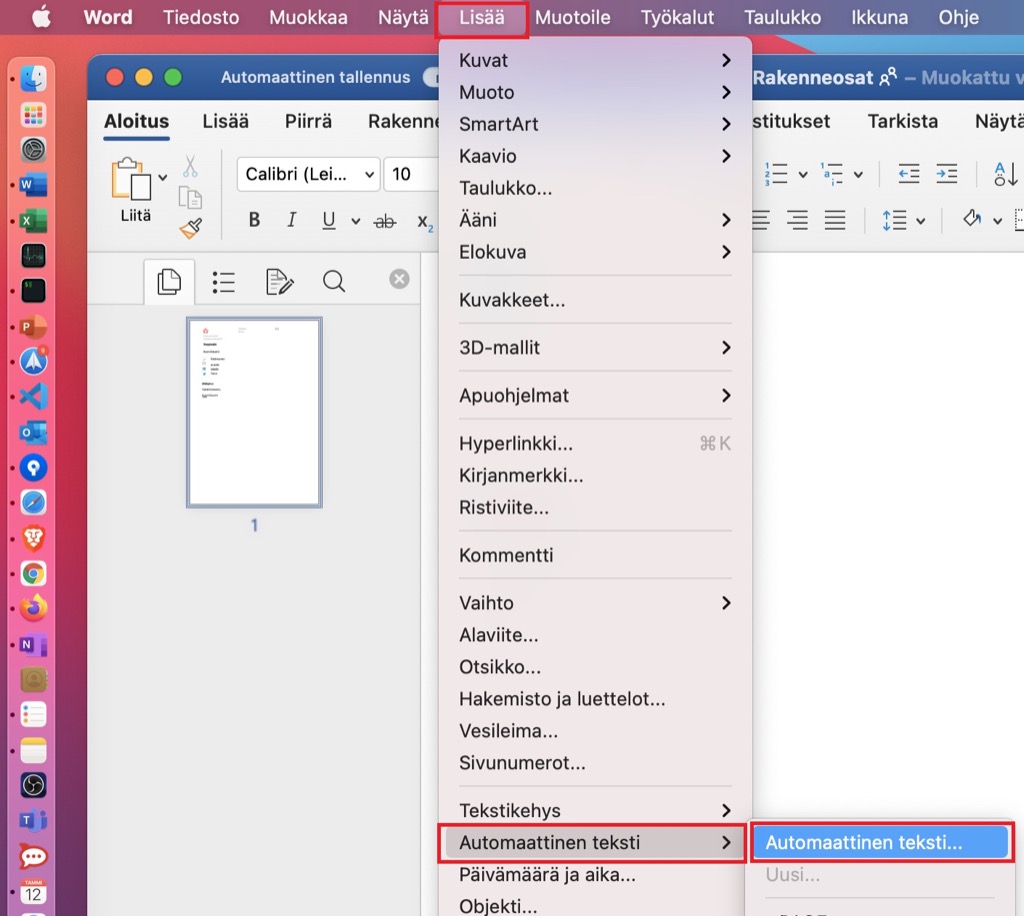This screenshot has width=1024, height=916.
Task: Switch to the Aloitus ribbon tab
Action: coord(136,121)
